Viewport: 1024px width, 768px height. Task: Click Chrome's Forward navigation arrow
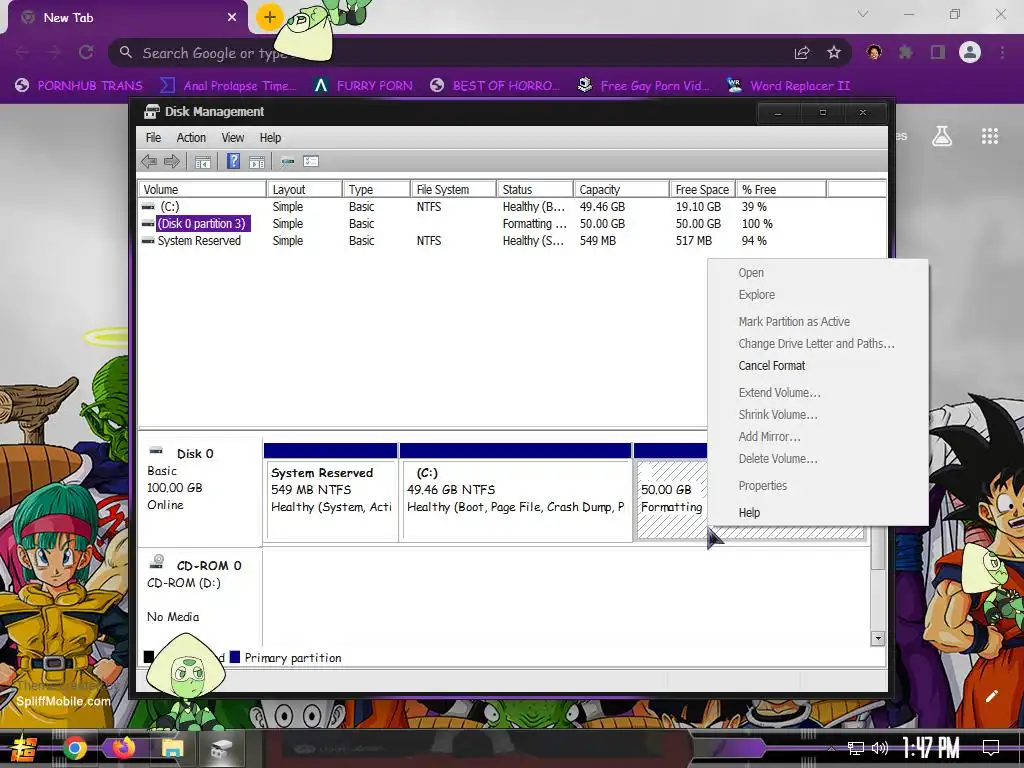click(54, 52)
